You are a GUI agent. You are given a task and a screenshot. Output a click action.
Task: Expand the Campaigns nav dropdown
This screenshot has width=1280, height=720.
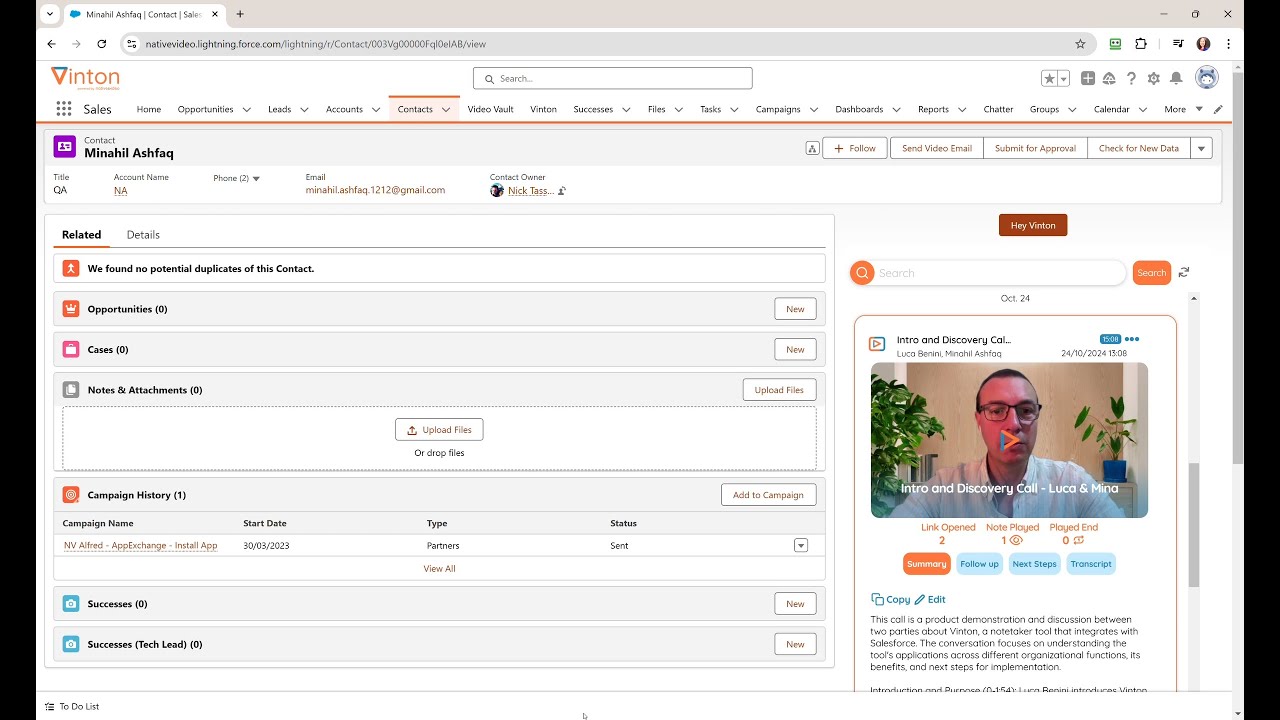click(x=814, y=109)
